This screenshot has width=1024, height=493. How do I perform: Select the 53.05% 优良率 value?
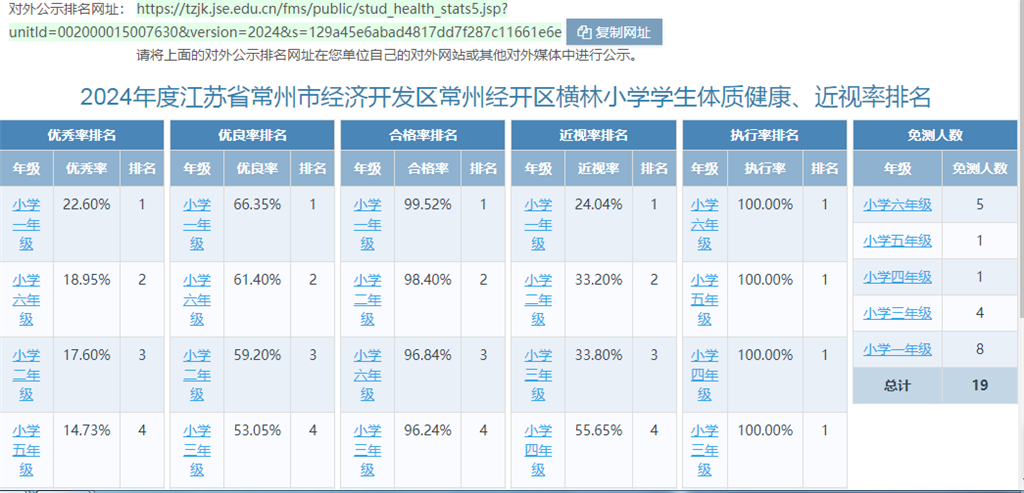[257, 430]
